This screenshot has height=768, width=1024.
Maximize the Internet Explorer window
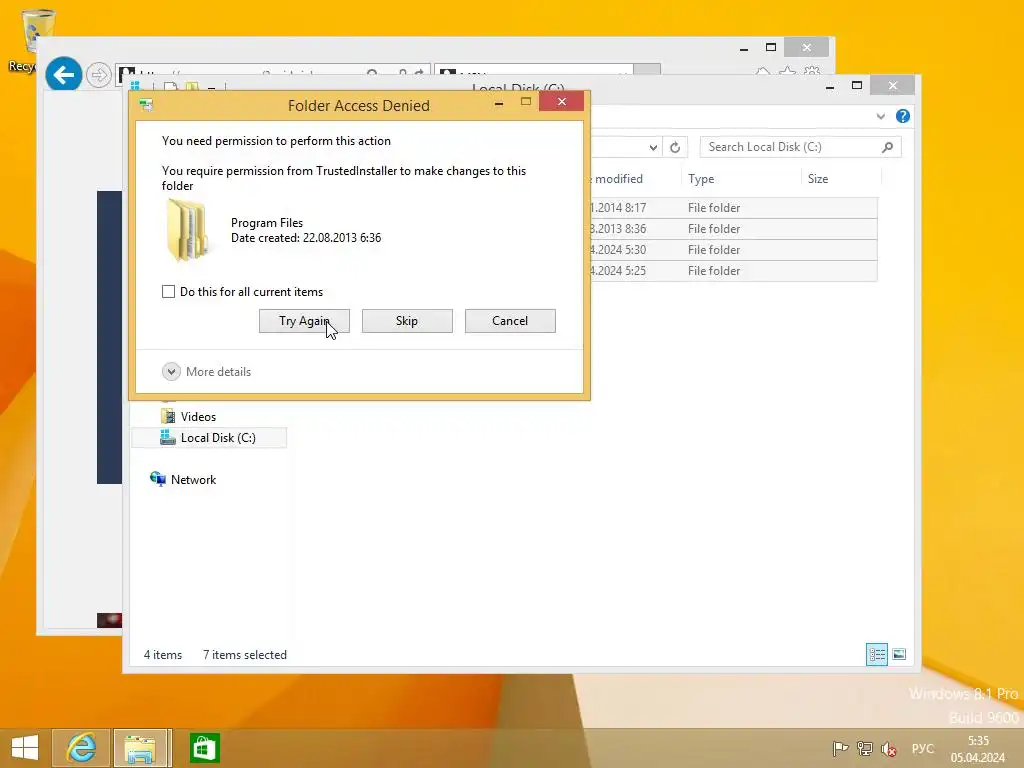point(771,47)
